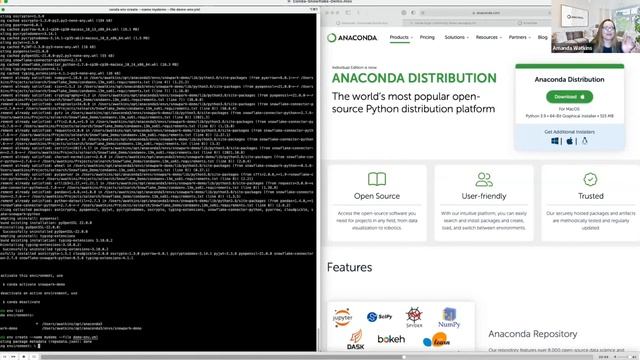Click the browser address bar showing anaconda.com
Screen dimensions: 640x360
click(x=485, y=13)
